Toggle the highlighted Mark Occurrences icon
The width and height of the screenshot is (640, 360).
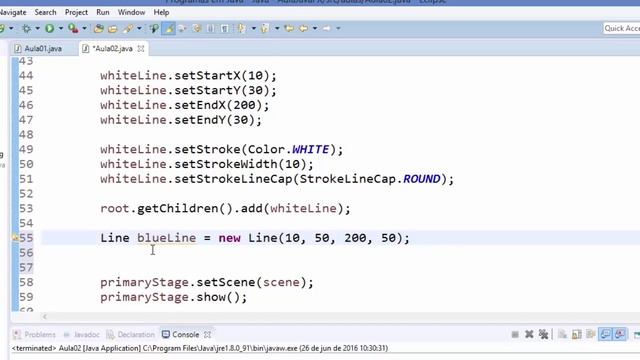[169, 29]
